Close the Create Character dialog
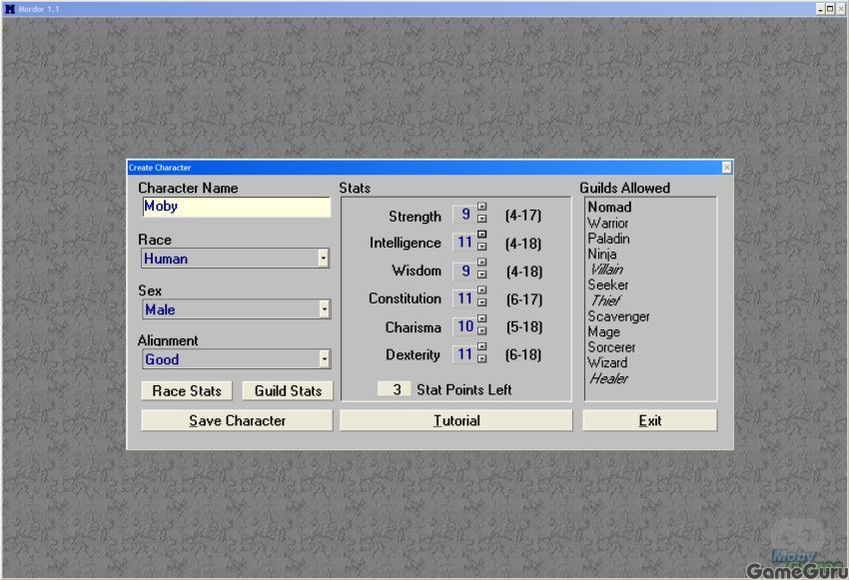 click(727, 168)
